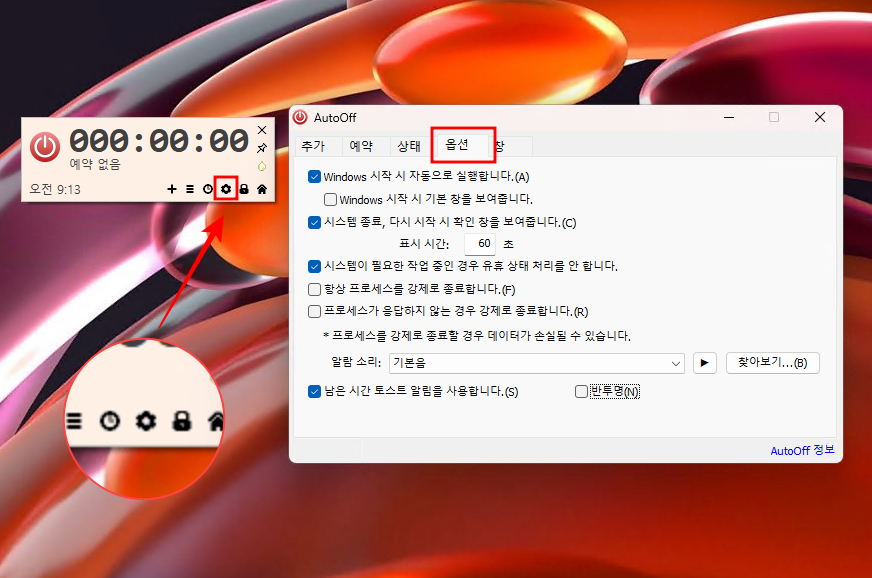Click the 000:00:00 timer display
This screenshot has height=578, width=872.
pos(159,141)
